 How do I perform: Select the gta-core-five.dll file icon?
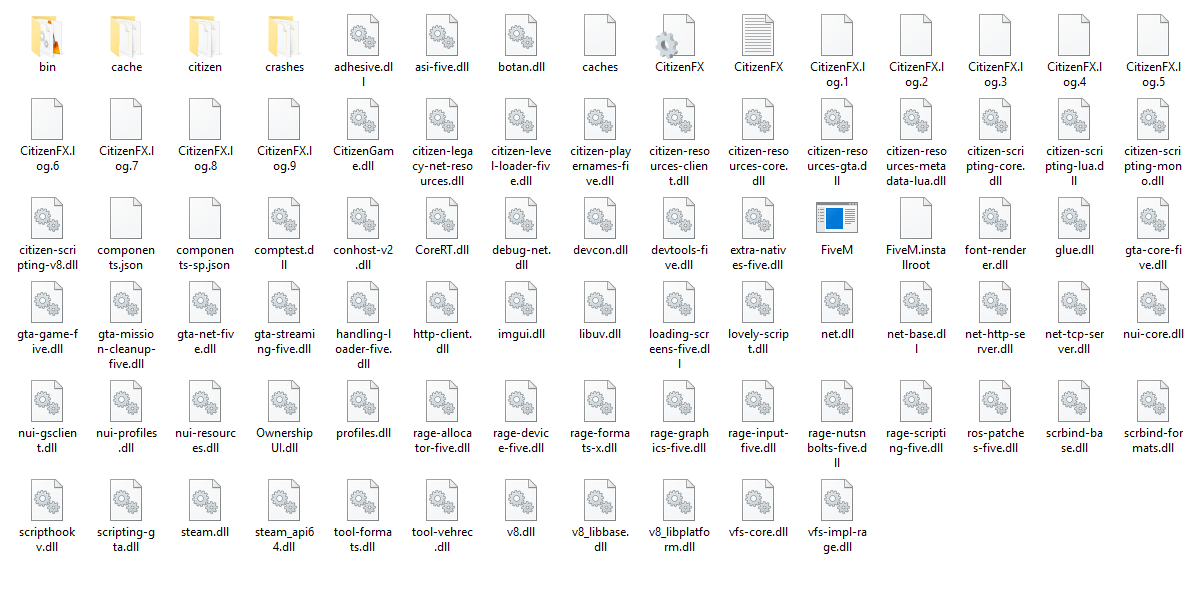1154,218
